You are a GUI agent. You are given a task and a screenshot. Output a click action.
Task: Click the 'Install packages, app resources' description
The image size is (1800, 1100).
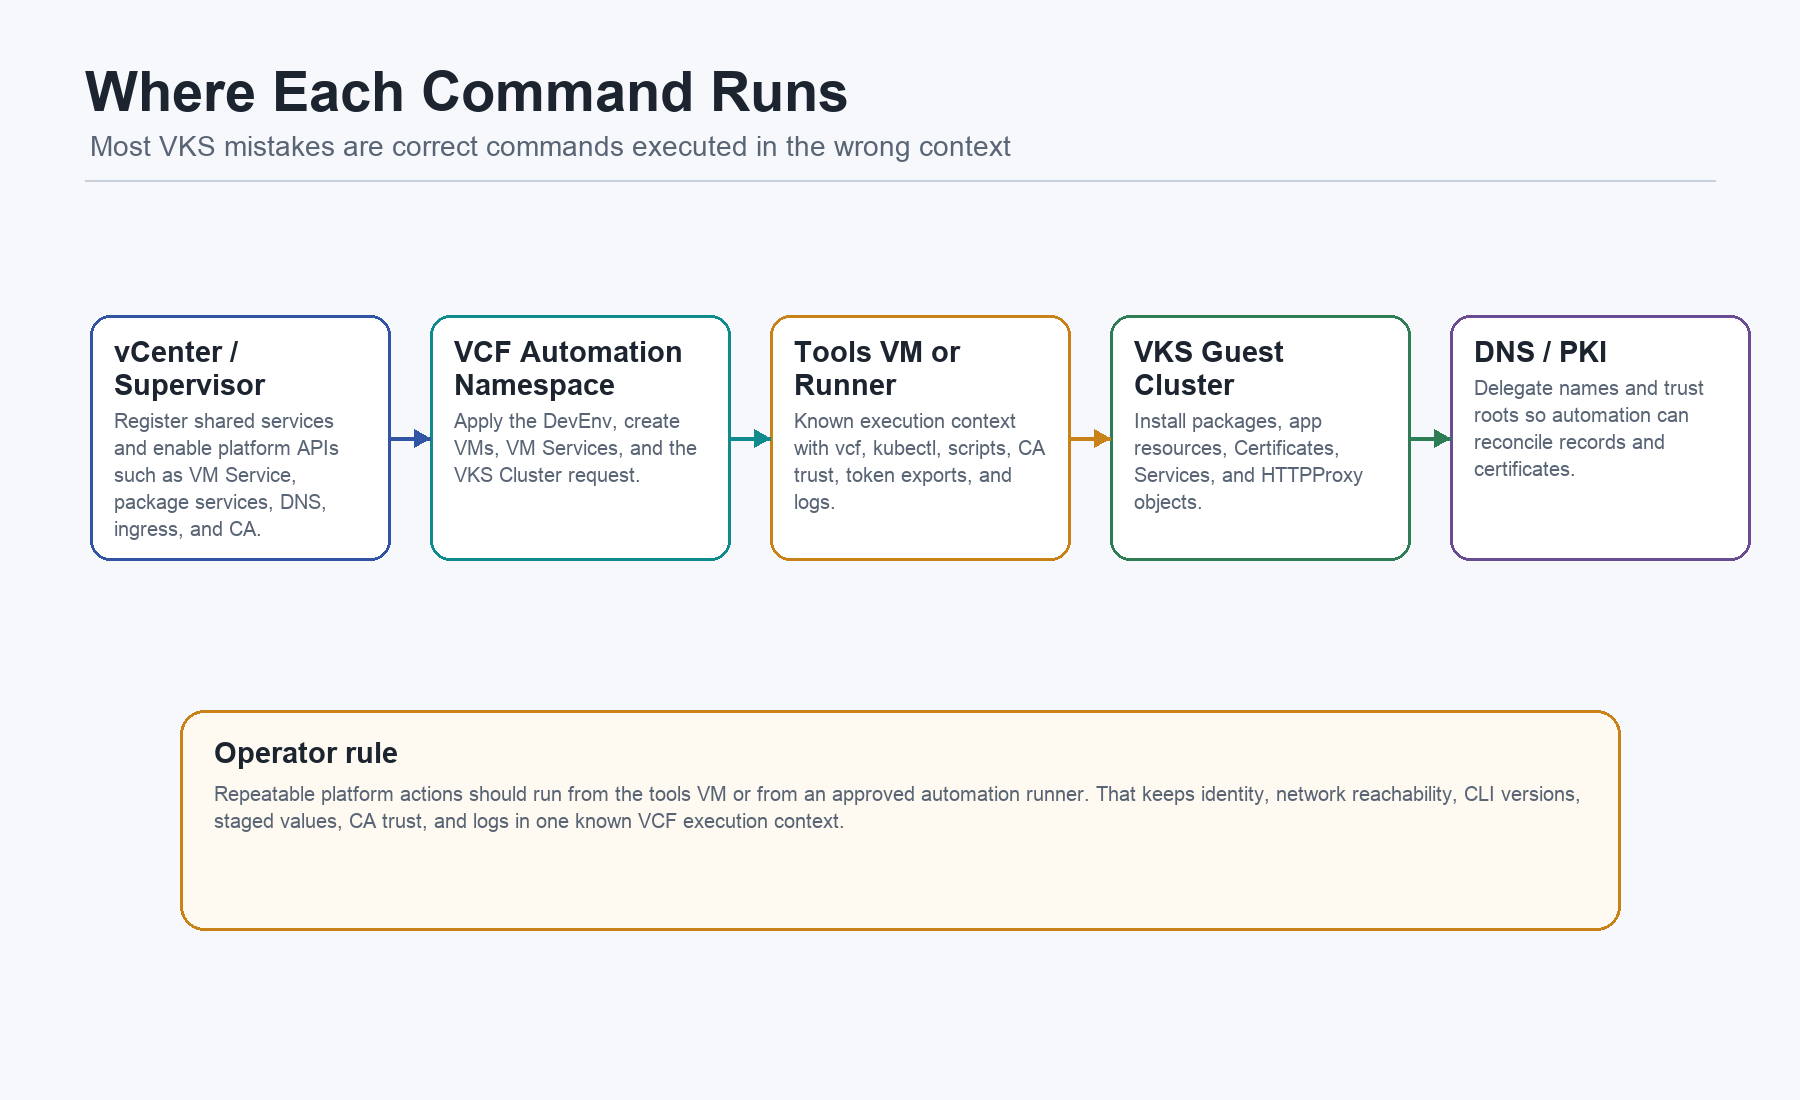pyautogui.click(x=1248, y=461)
